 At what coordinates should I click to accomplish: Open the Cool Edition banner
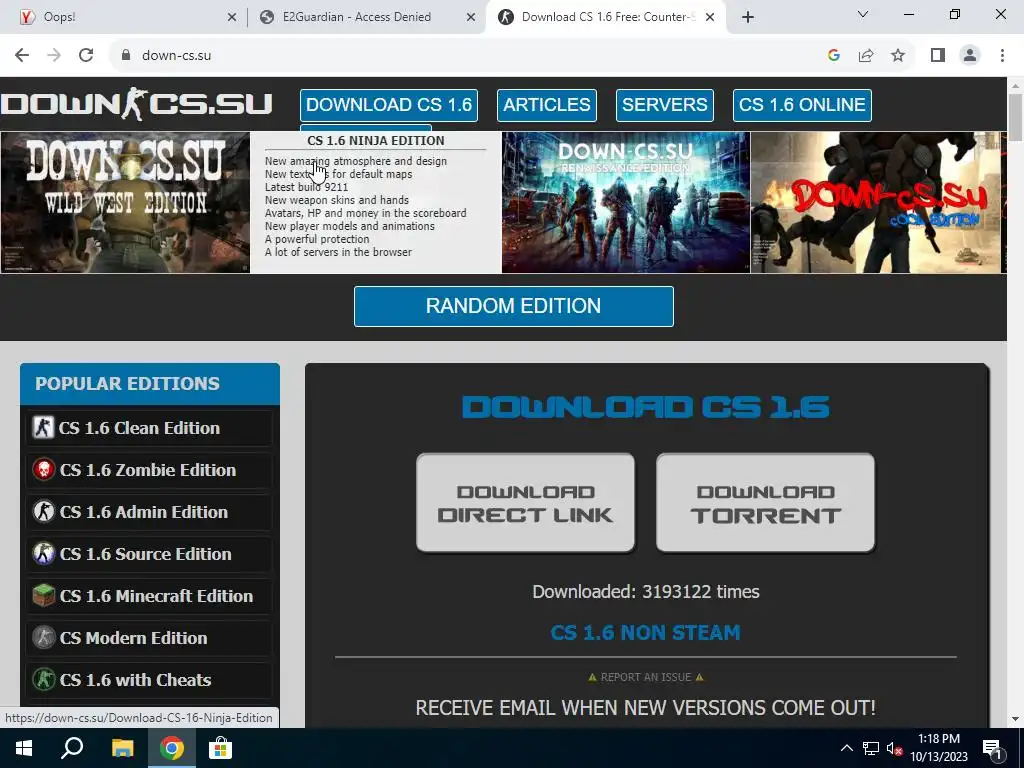pos(875,202)
